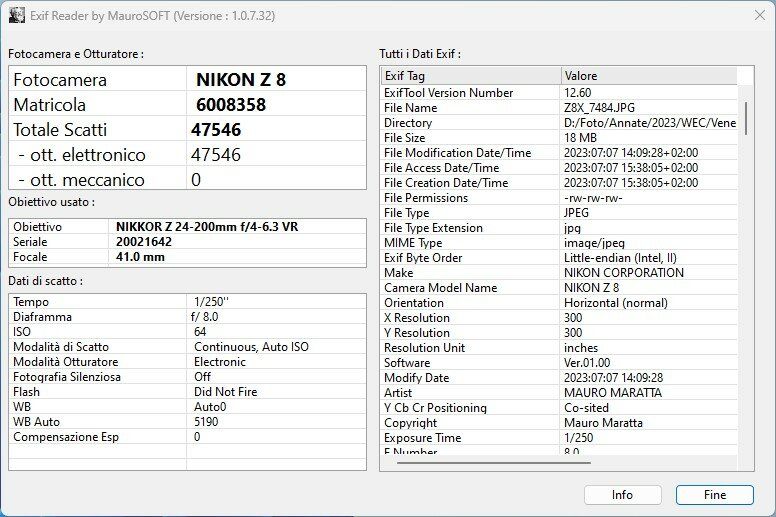
Task: Click the Exif Reader app icon in title bar
Action: tap(16, 15)
